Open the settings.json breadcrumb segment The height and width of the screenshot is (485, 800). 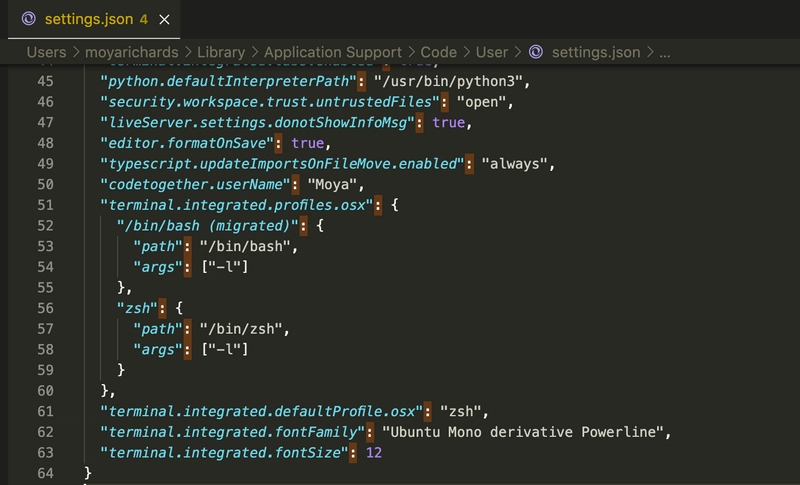point(596,52)
